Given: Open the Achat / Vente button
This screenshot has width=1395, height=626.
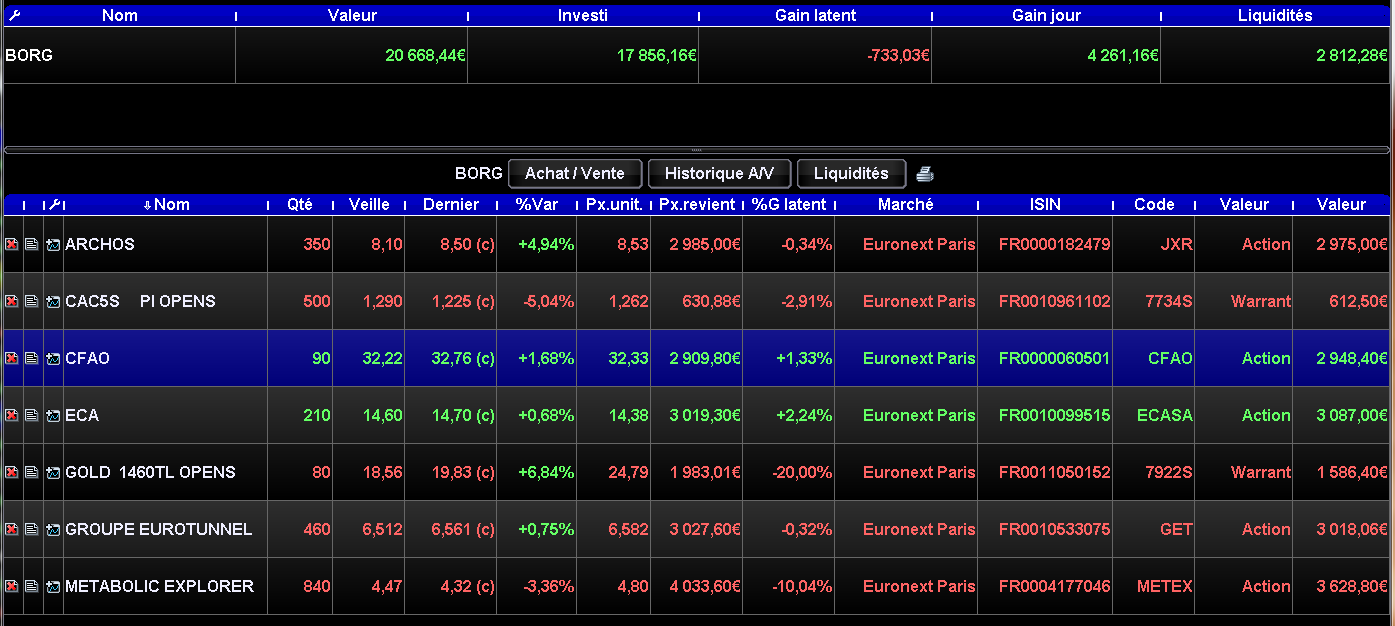Looking at the screenshot, I should point(575,174).
